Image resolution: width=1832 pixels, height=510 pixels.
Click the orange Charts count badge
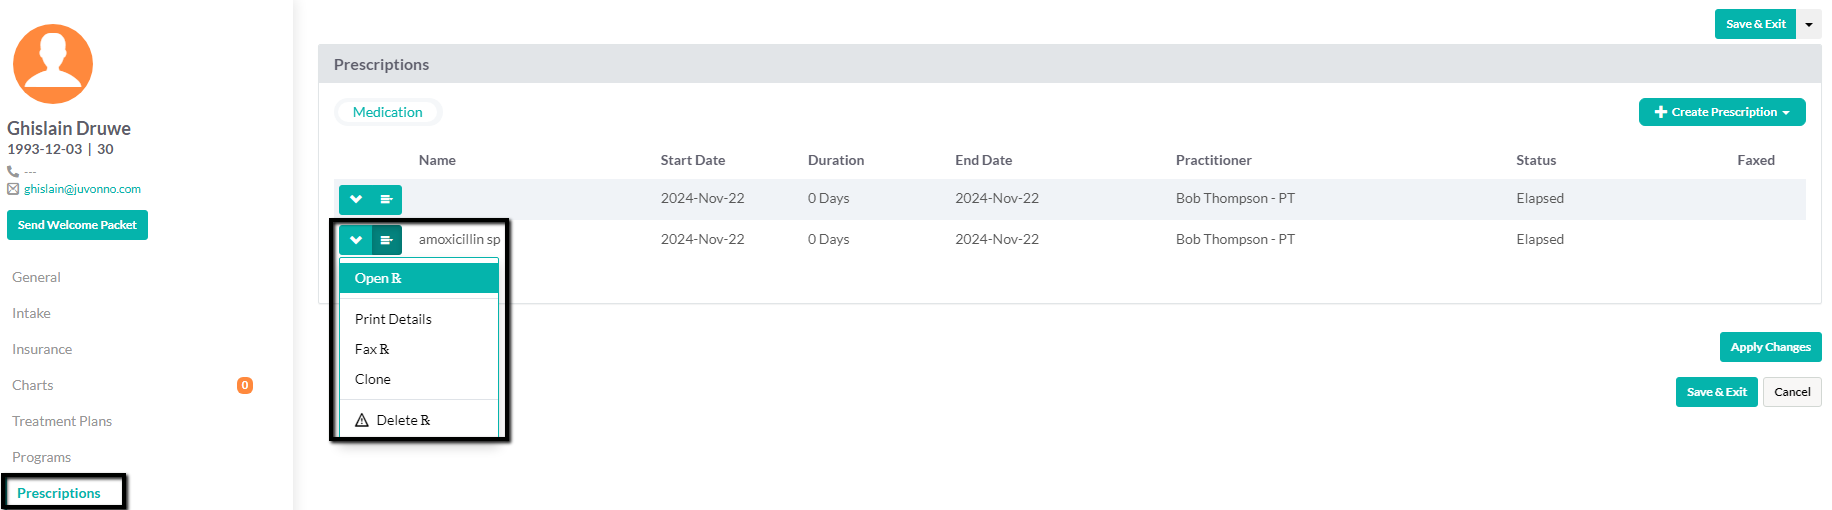(245, 386)
